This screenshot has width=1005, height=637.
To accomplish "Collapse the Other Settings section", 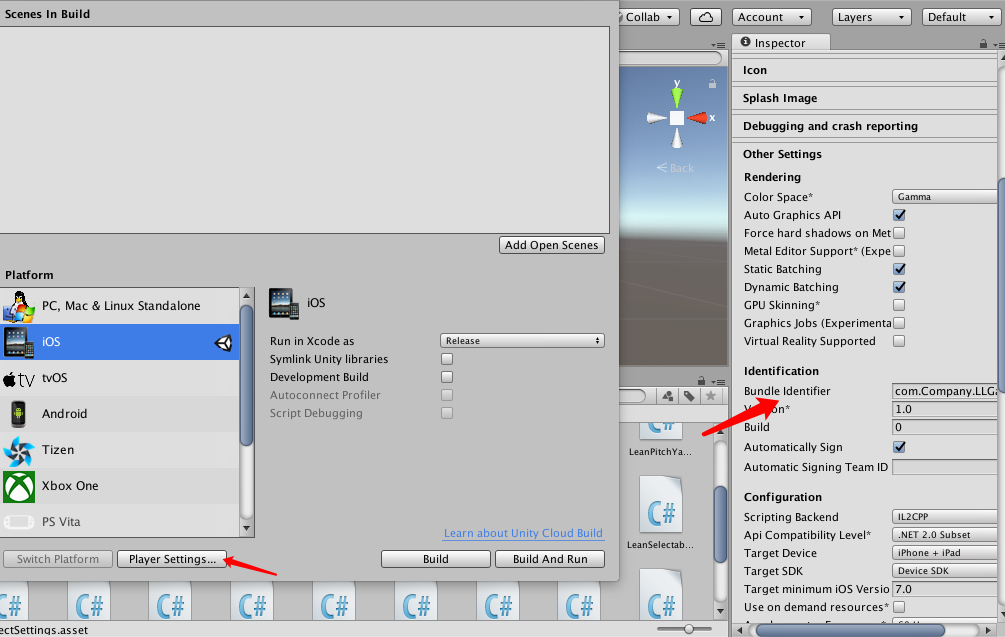I will (x=865, y=154).
